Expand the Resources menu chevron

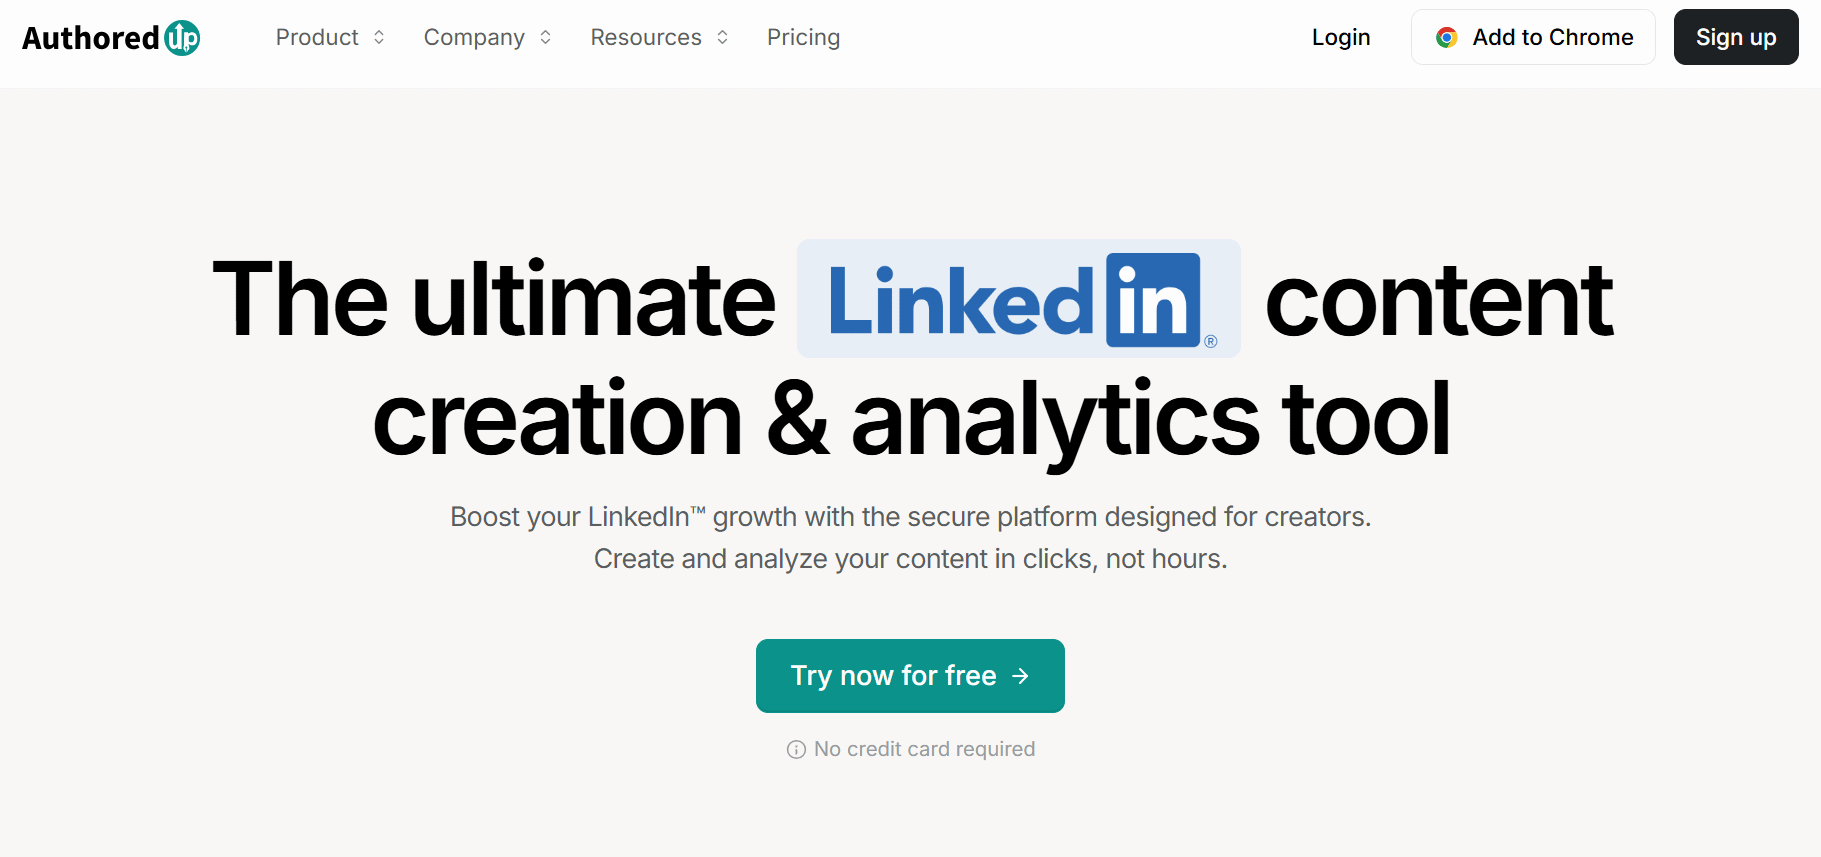722,38
